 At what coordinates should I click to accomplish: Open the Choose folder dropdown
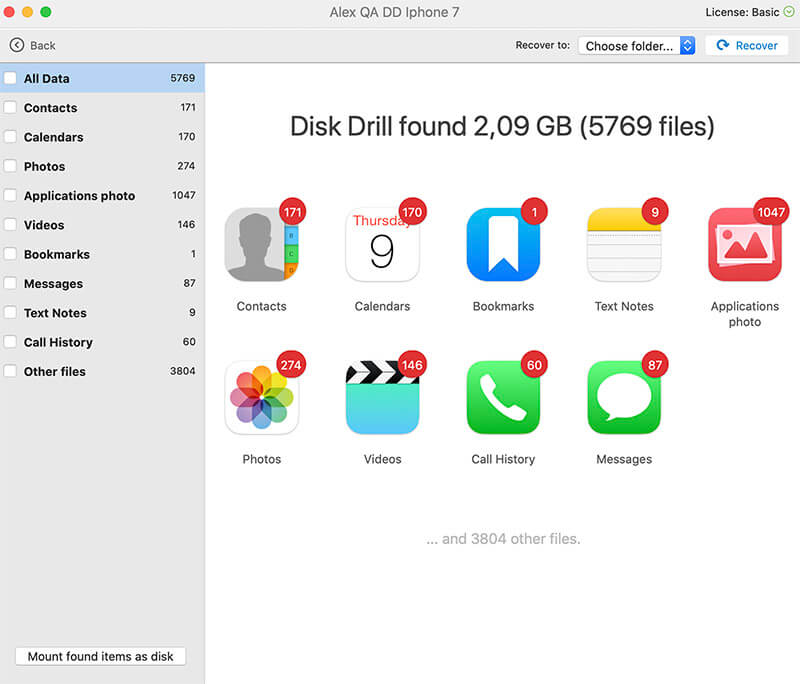click(636, 46)
